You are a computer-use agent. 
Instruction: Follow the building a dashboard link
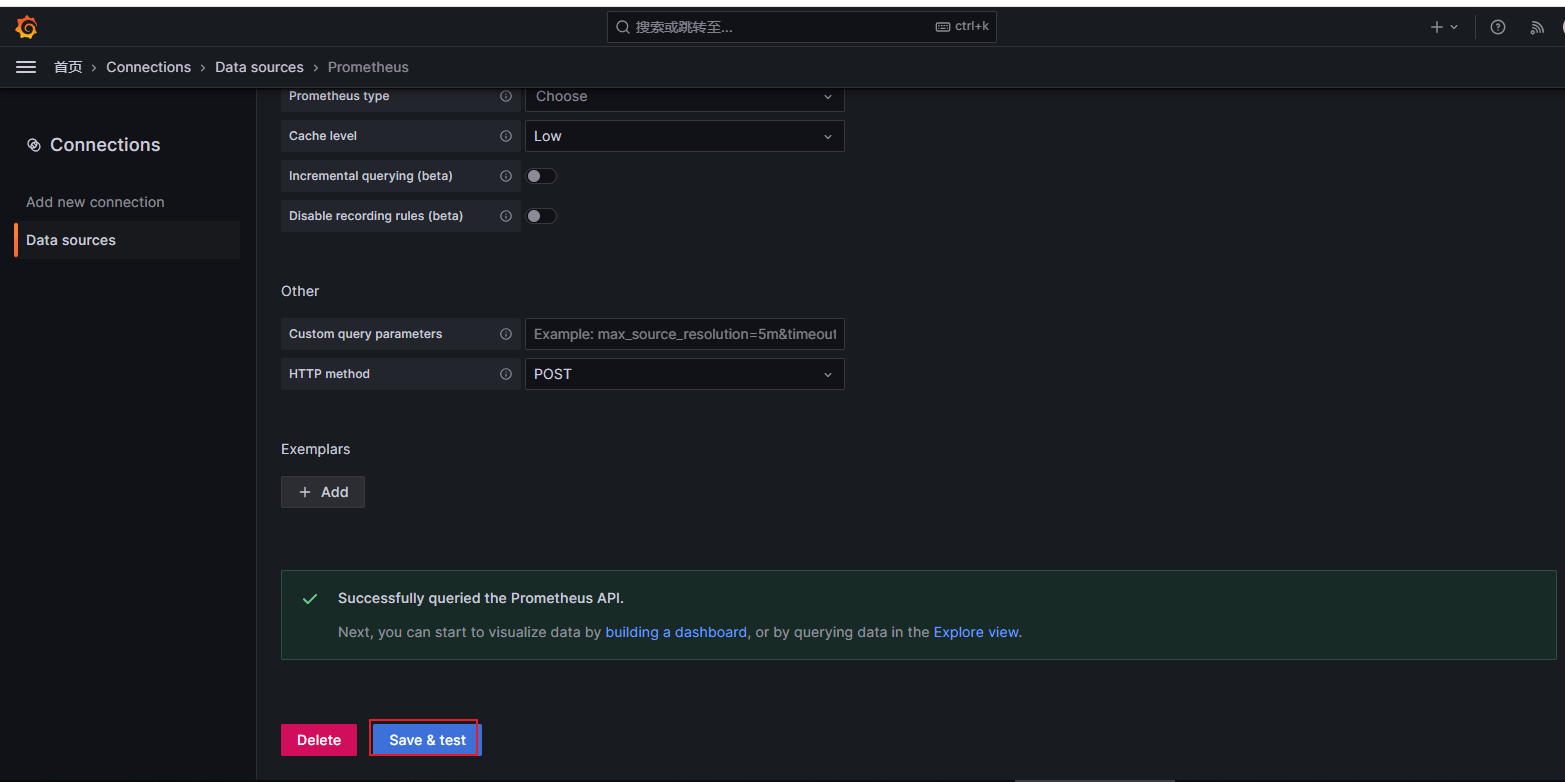click(676, 632)
